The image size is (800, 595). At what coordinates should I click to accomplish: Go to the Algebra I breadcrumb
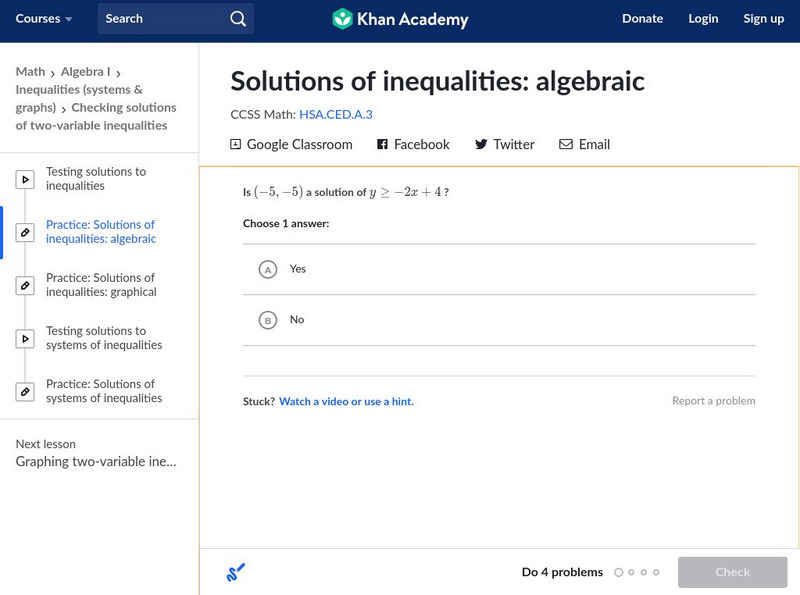click(x=85, y=72)
